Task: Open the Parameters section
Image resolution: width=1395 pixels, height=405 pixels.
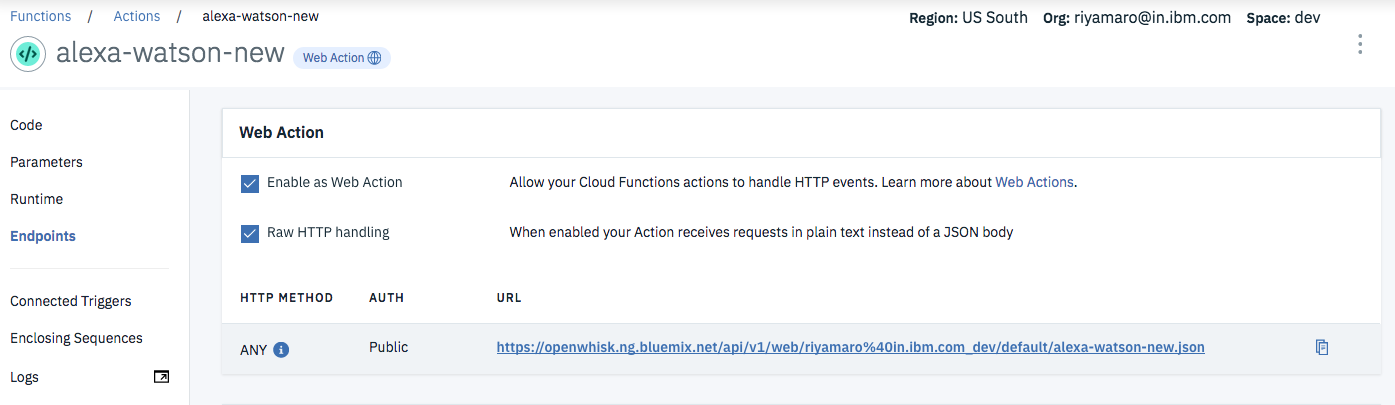Action: 46,162
